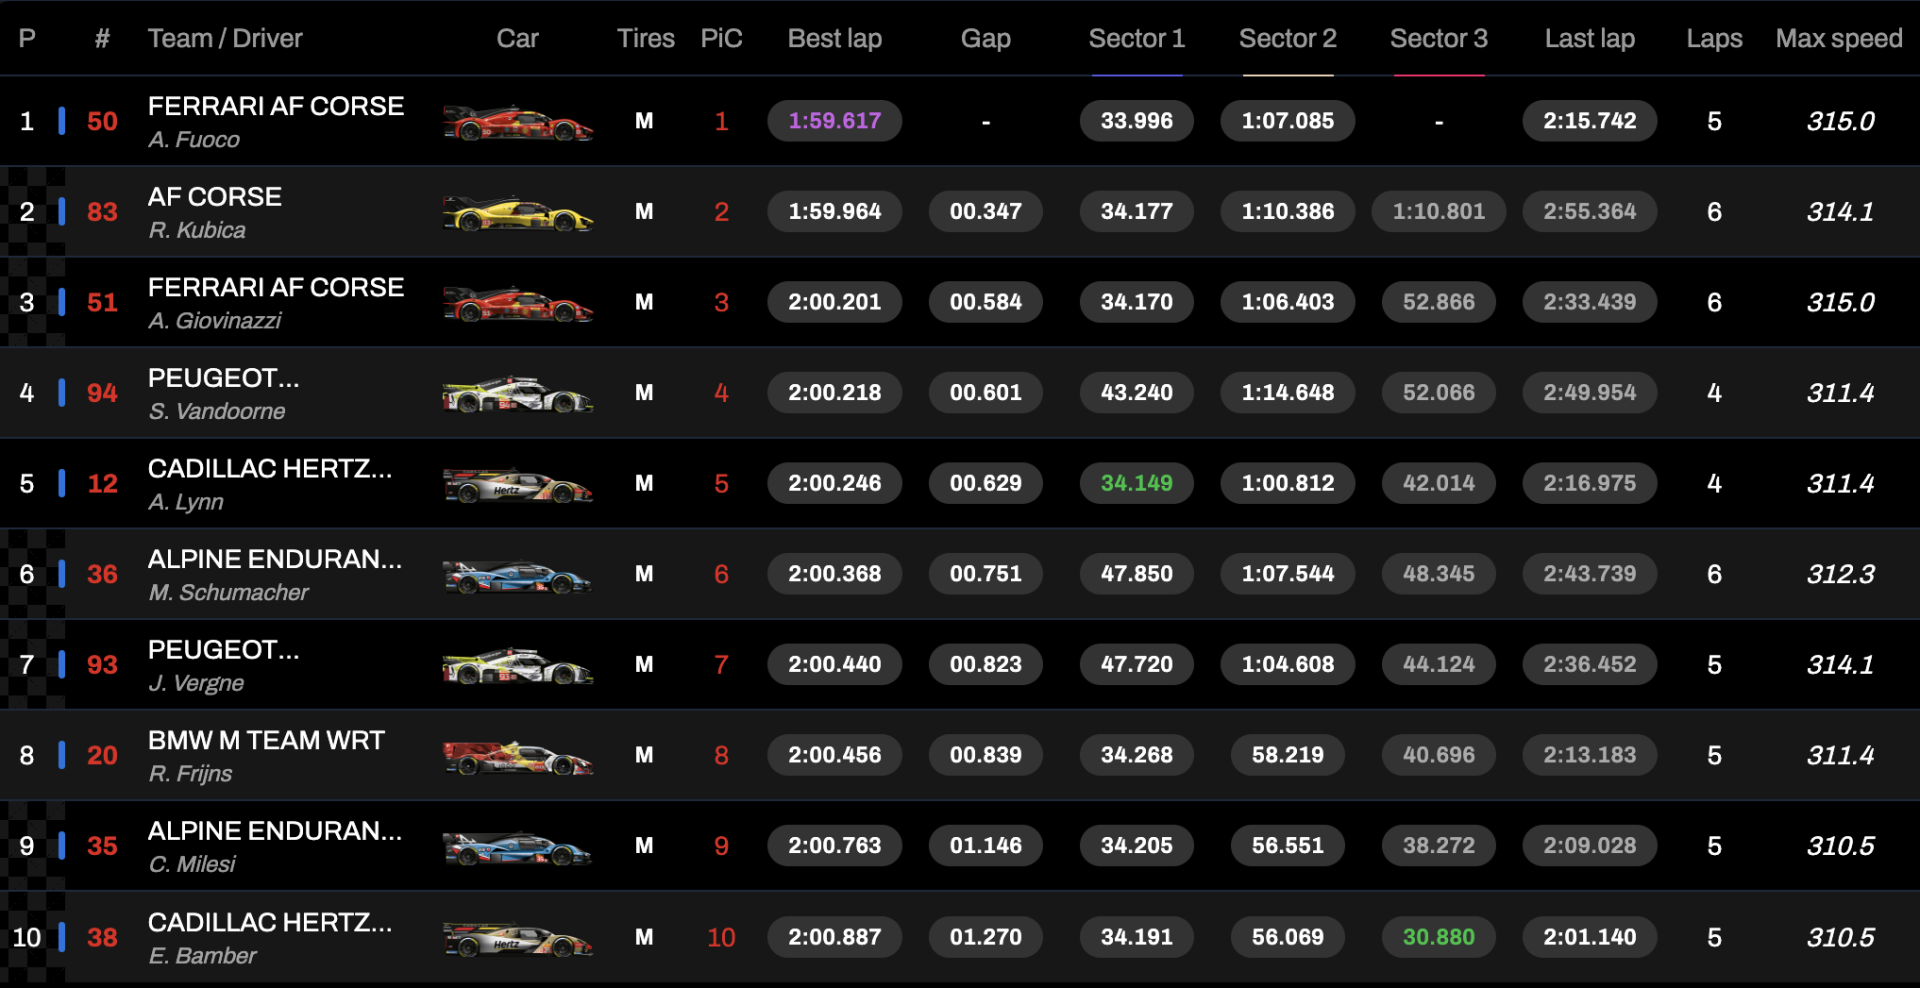
Task: Click car number 94
Action: point(102,393)
